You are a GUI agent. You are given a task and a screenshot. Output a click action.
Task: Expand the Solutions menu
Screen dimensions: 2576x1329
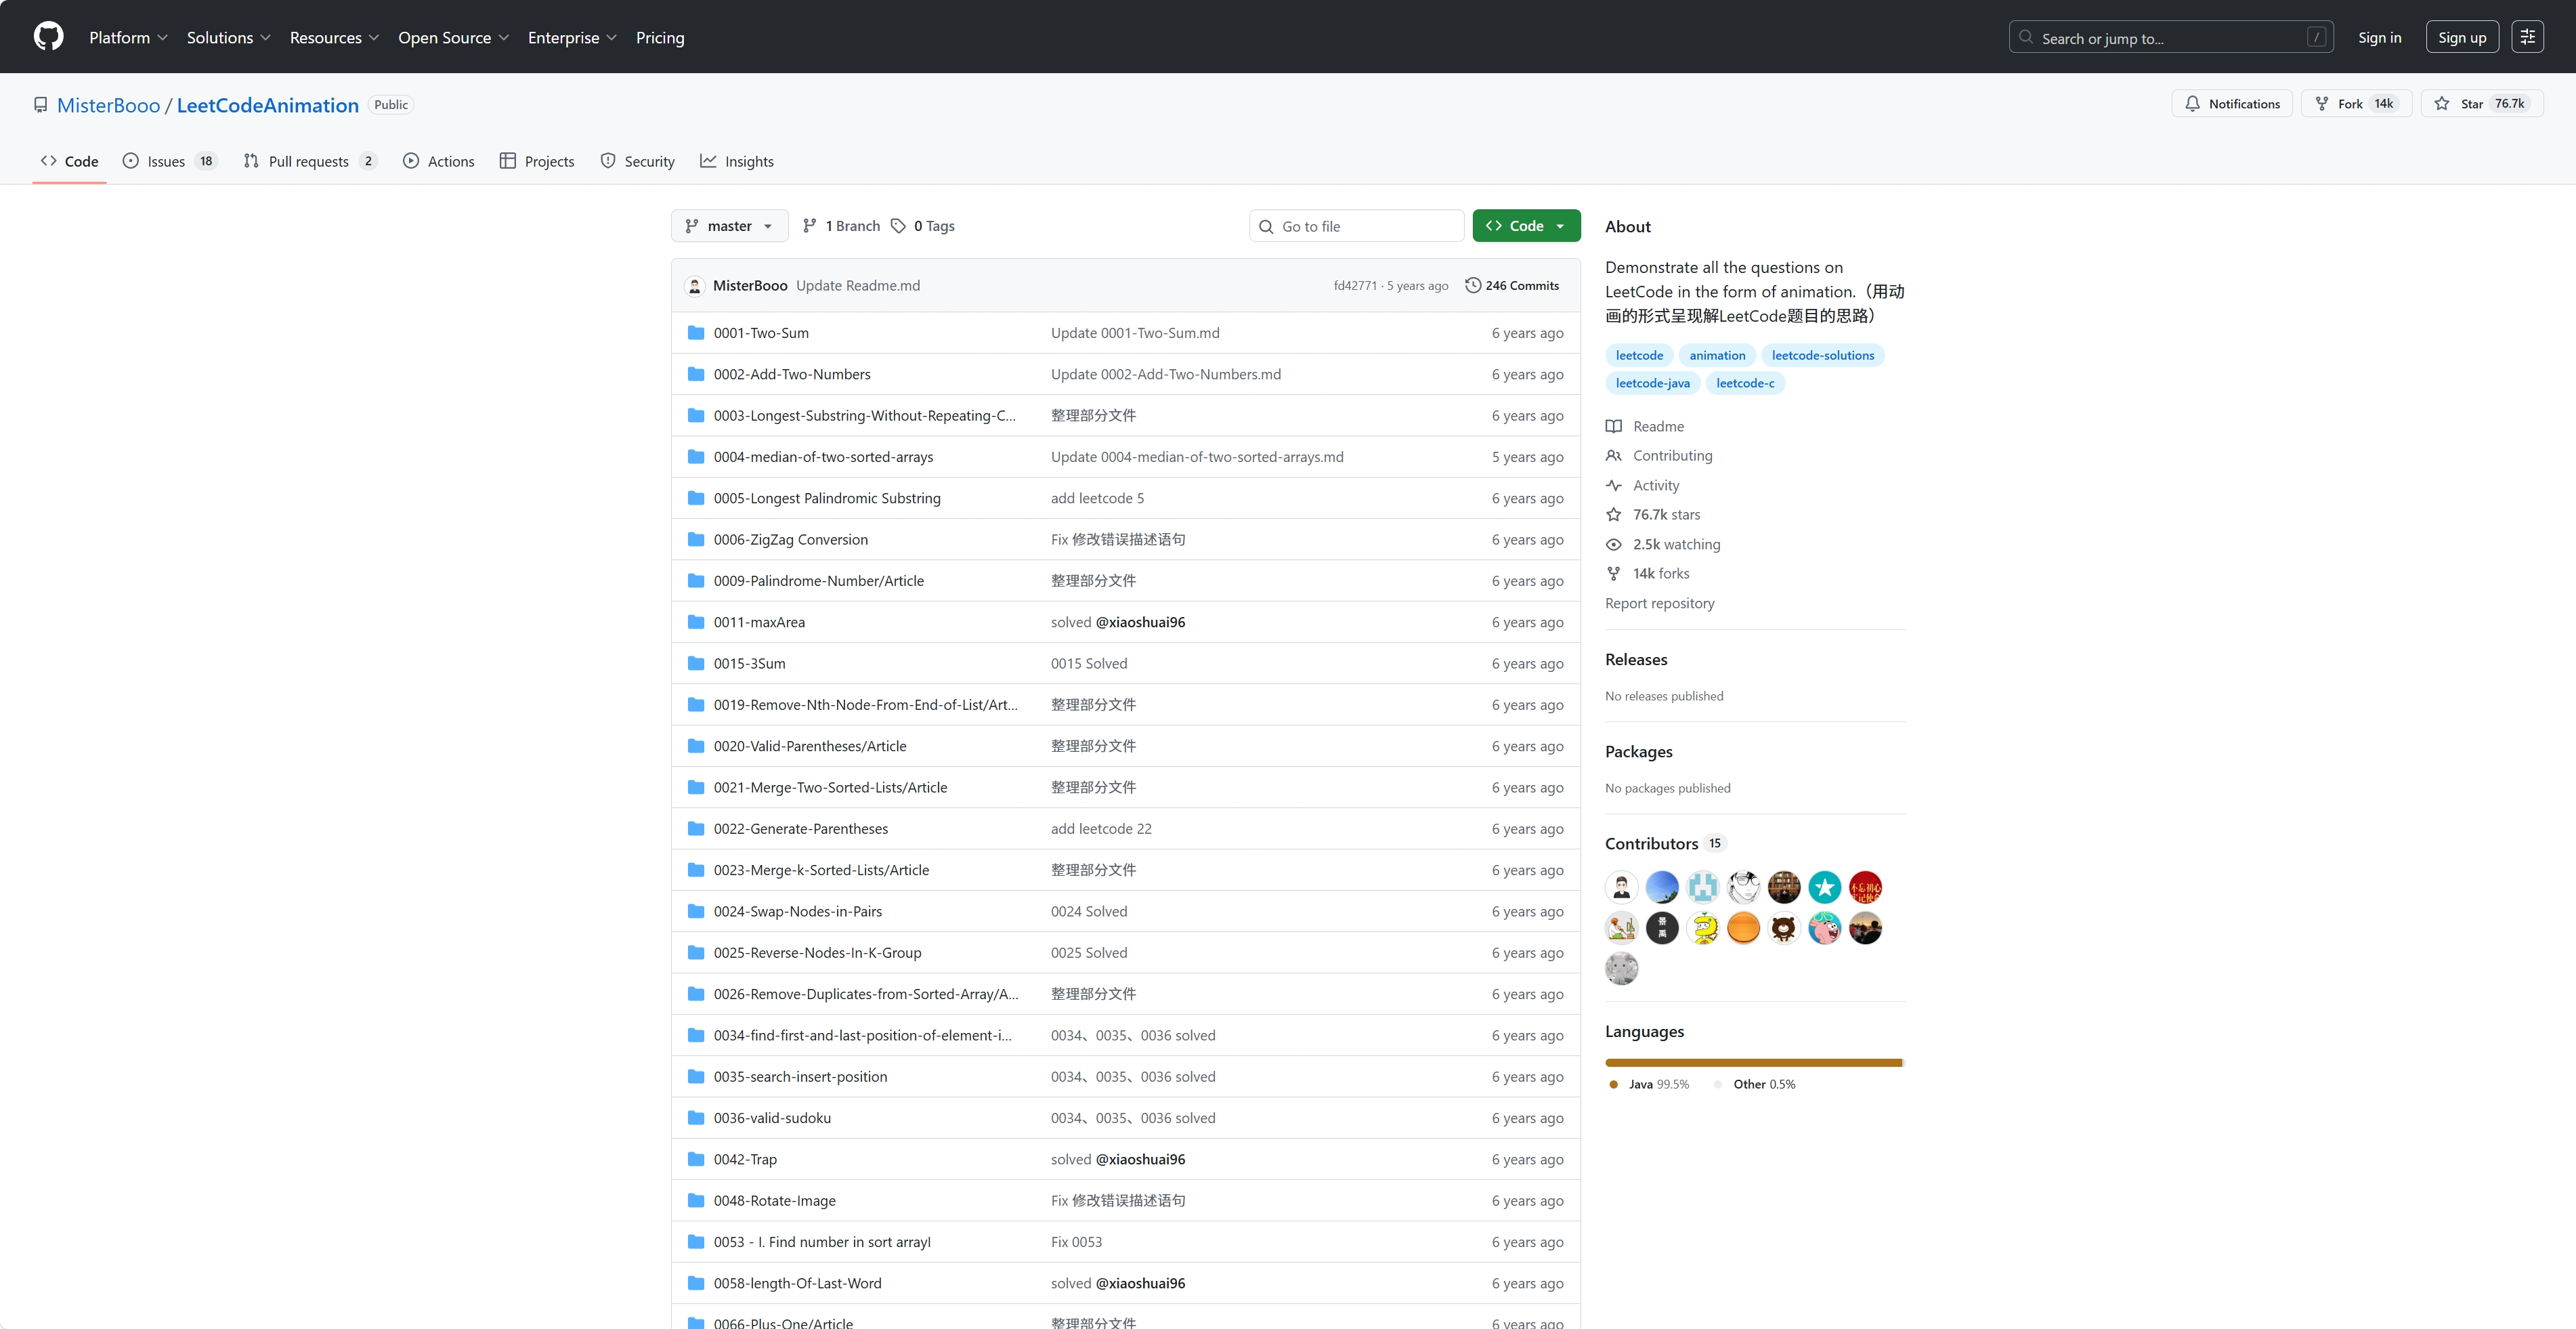point(229,38)
